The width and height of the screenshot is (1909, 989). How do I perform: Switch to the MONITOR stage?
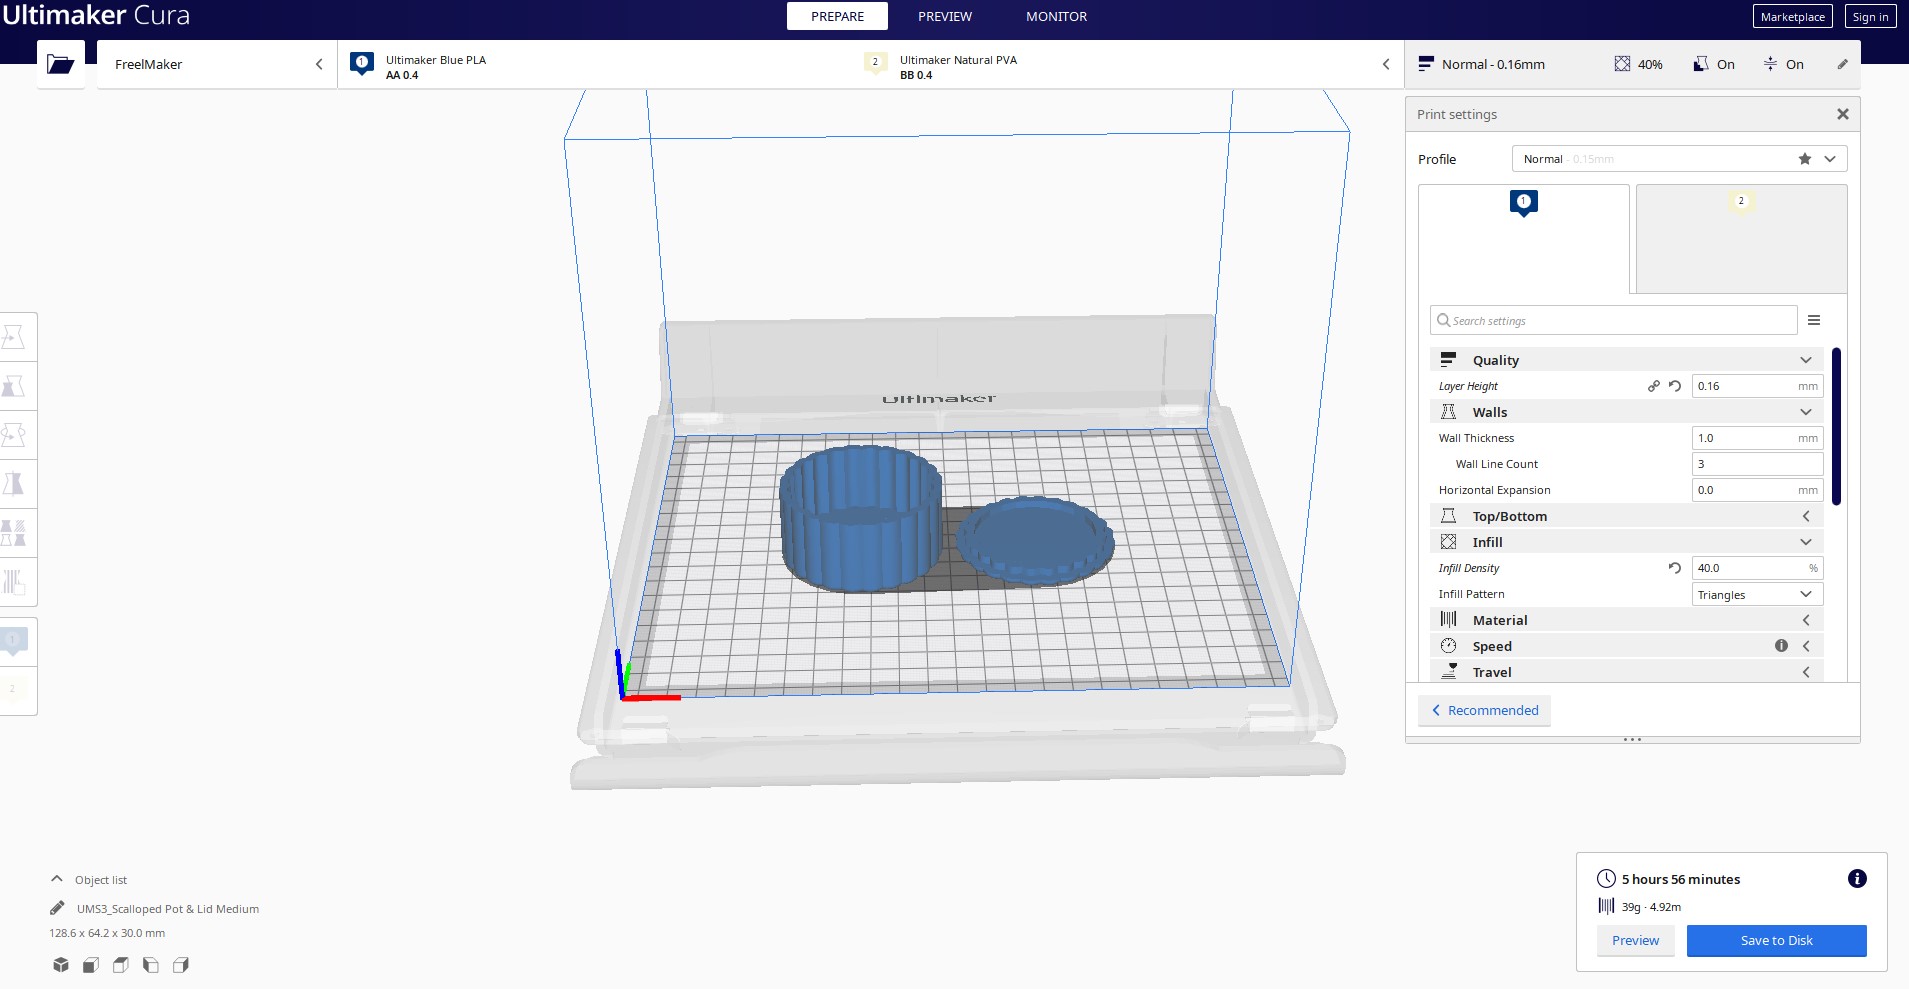click(x=1056, y=16)
